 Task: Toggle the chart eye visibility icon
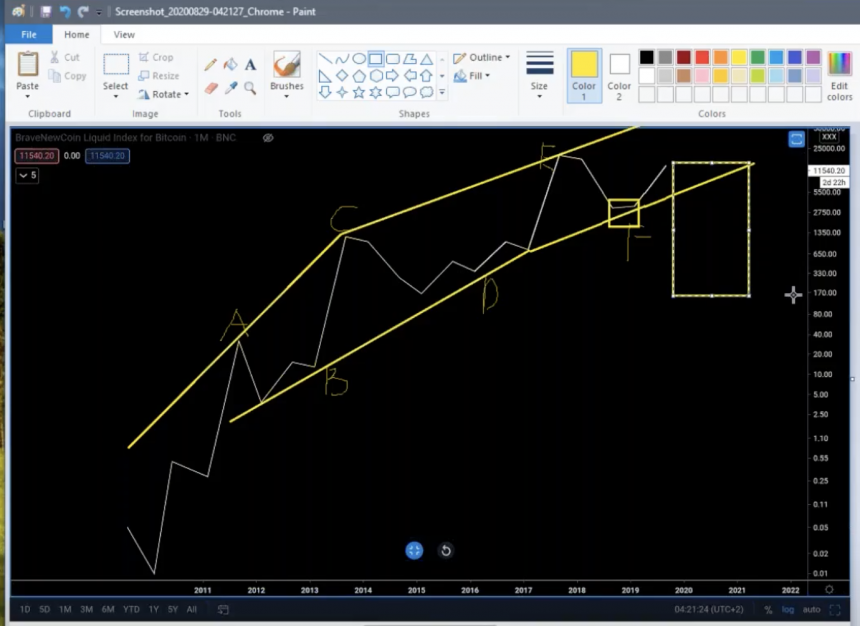pos(268,138)
